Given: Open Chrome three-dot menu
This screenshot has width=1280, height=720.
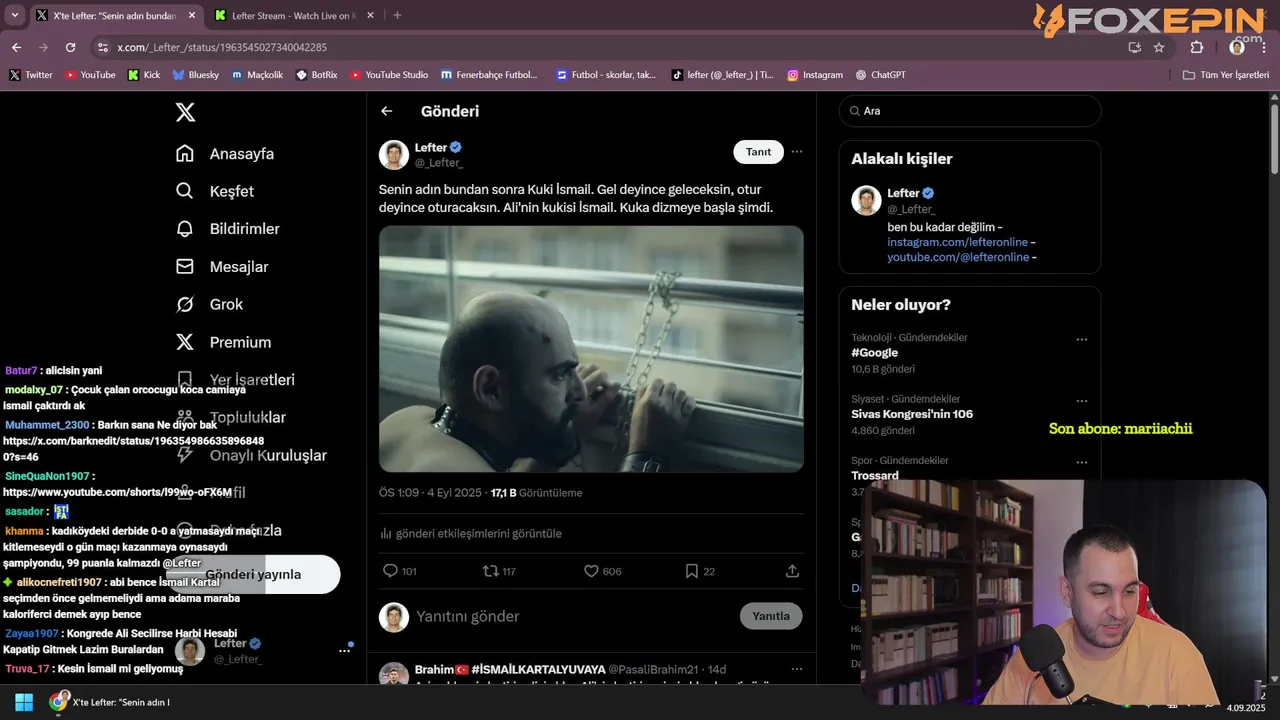Looking at the screenshot, I should (x=1263, y=47).
